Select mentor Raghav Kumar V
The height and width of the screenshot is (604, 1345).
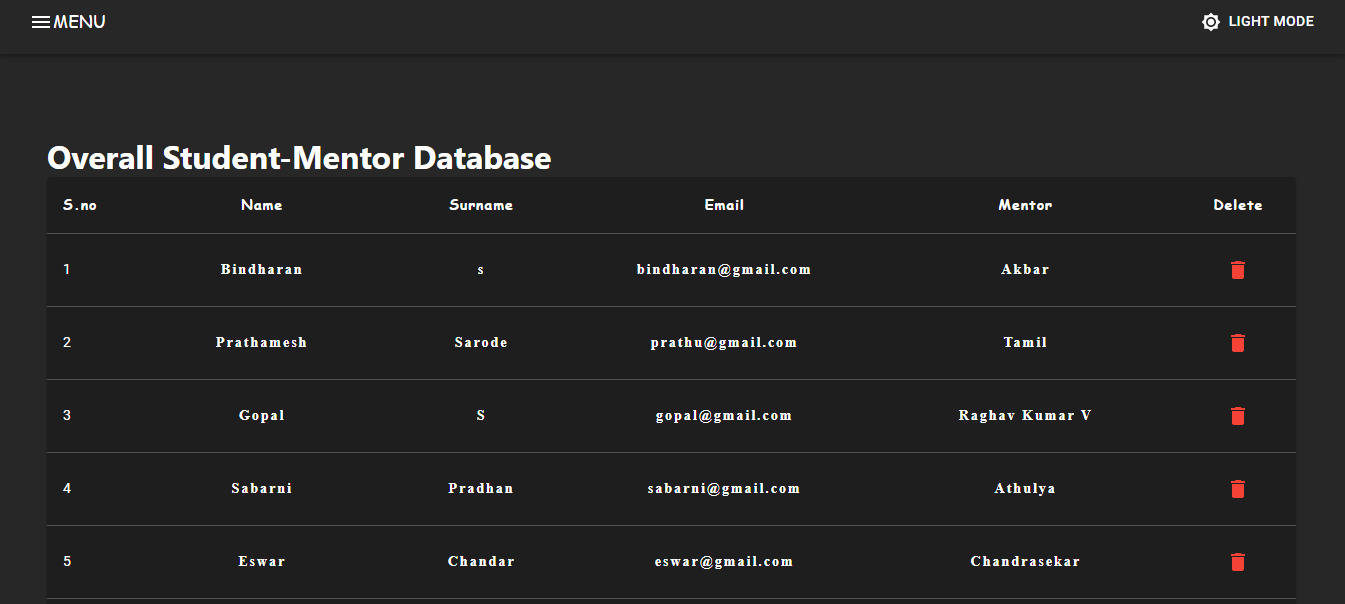coord(1025,416)
